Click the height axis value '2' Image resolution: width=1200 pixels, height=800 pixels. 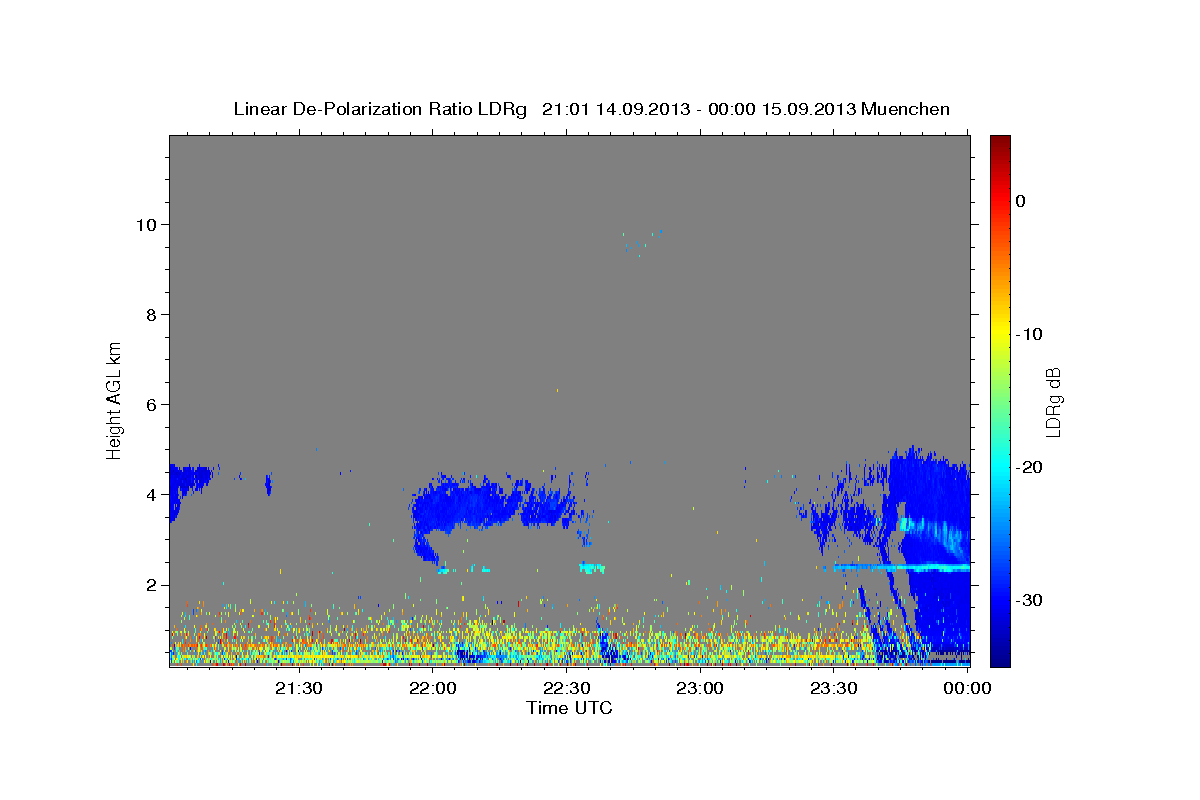(150, 585)
